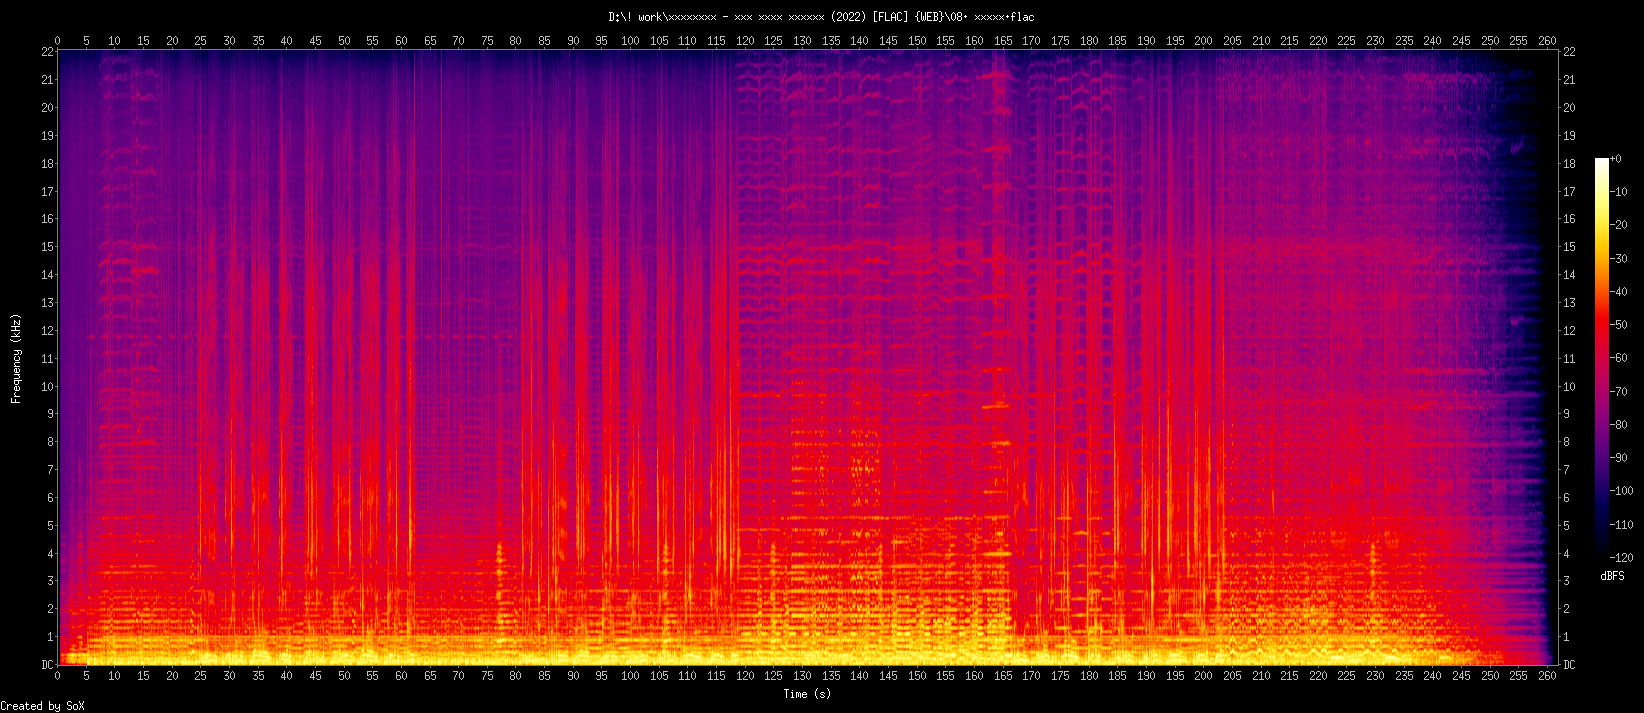Click the 200 second tick on bottom axis
Screen dimensions: 1644x713
1203,676
